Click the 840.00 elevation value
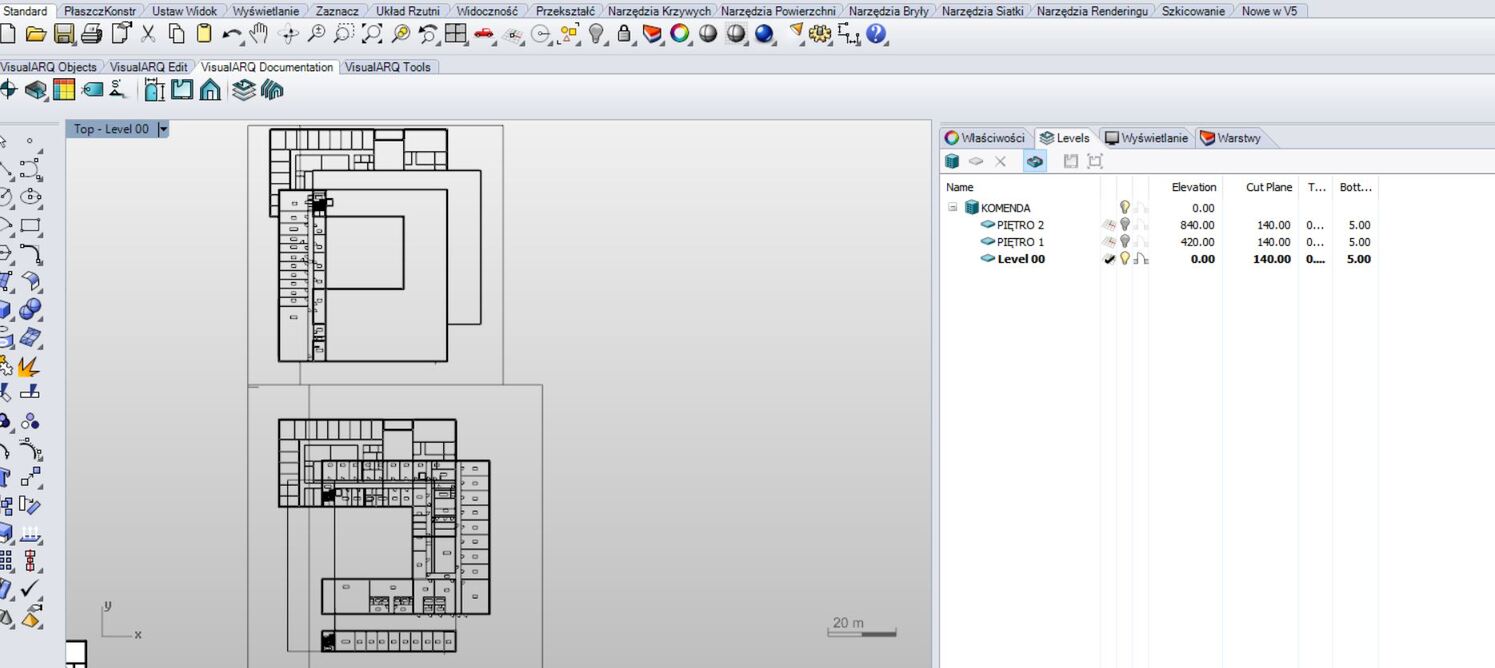This screenshot has height=668, width=1495. 1198,225
